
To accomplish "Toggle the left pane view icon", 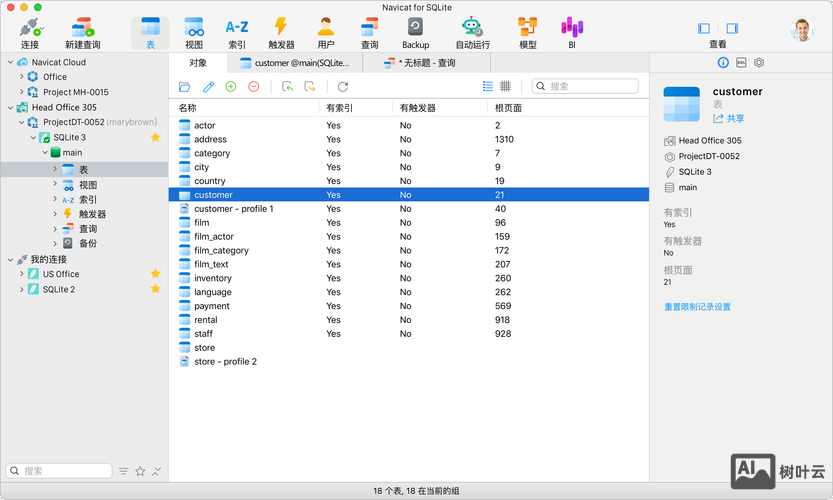I will tap(704, 28).
